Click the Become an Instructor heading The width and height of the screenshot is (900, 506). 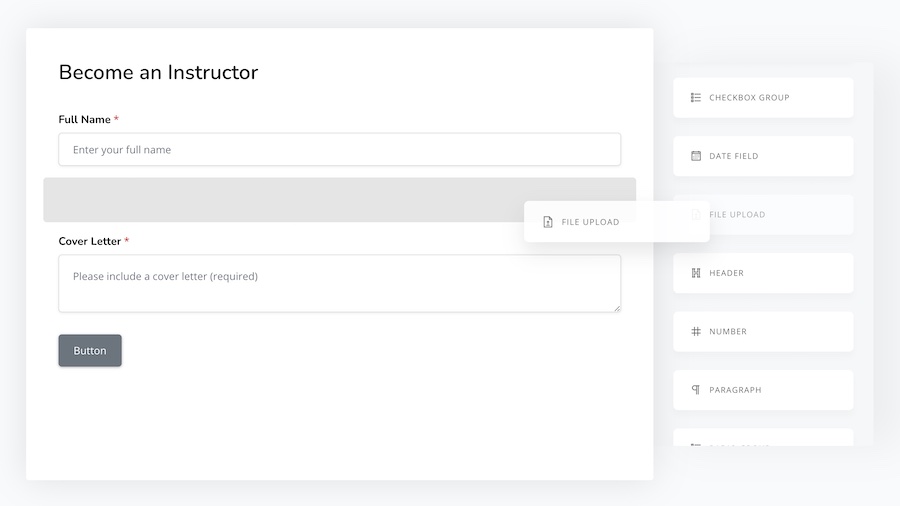point(158,72)
